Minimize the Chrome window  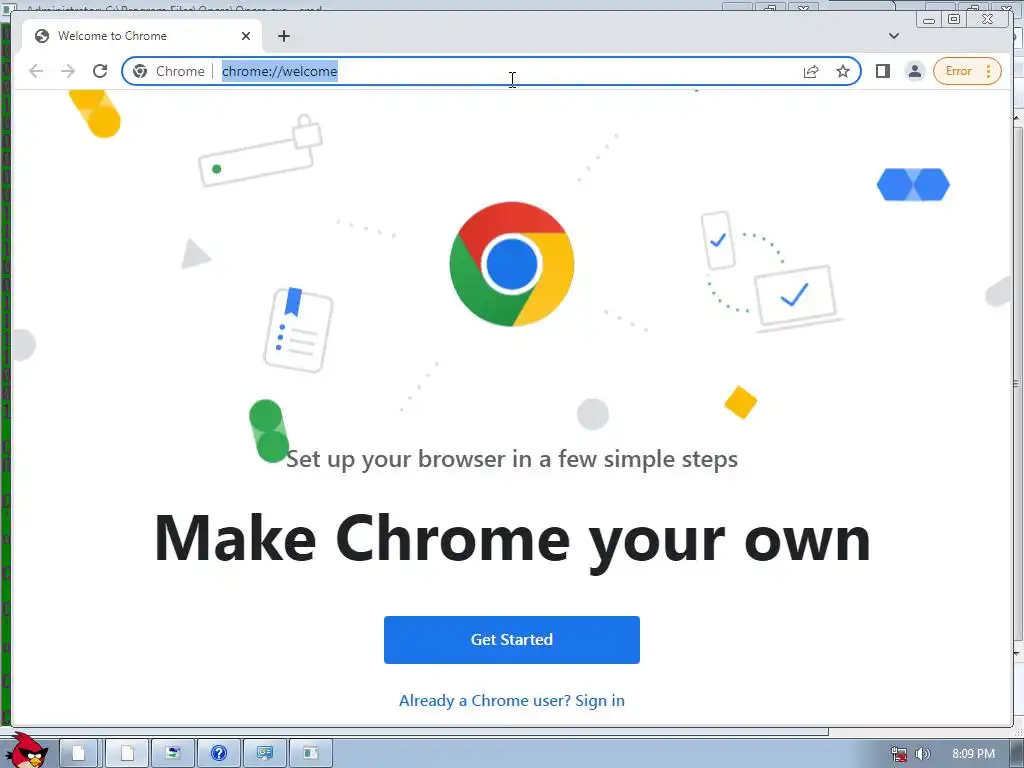pos(929,20)
